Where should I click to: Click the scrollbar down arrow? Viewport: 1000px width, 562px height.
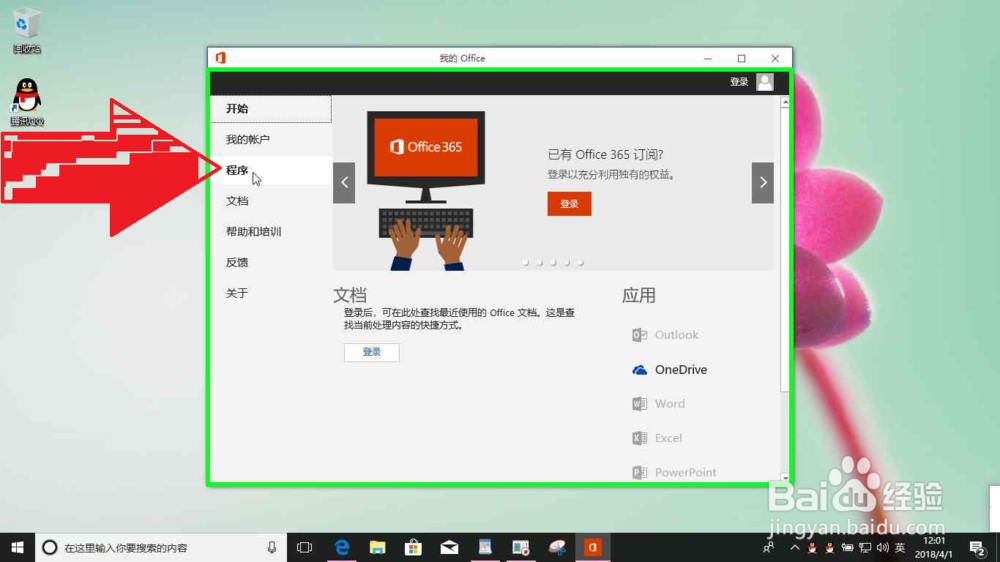(785, 477)
